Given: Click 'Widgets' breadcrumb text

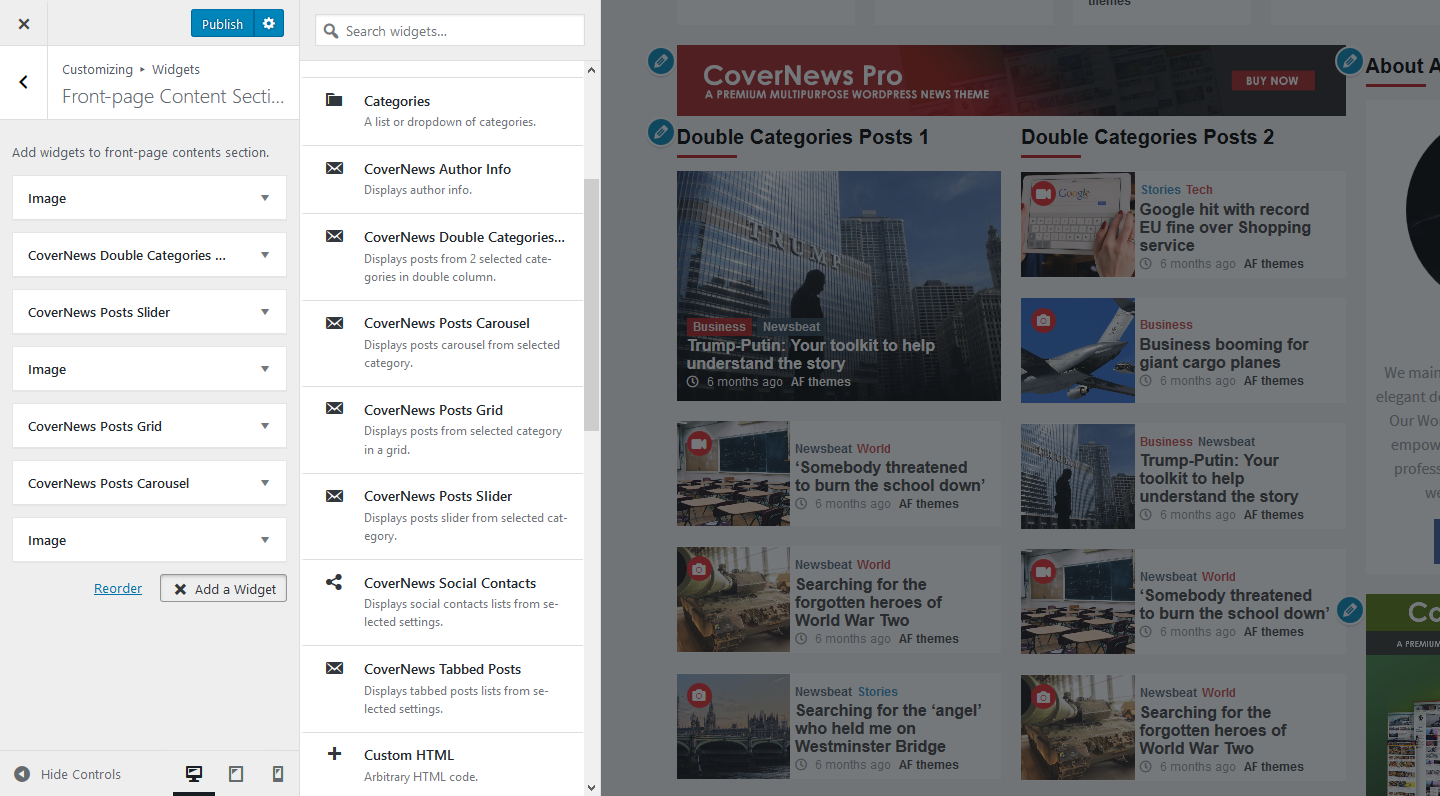Looking at the screenshot, I should (x=176, y=69).
